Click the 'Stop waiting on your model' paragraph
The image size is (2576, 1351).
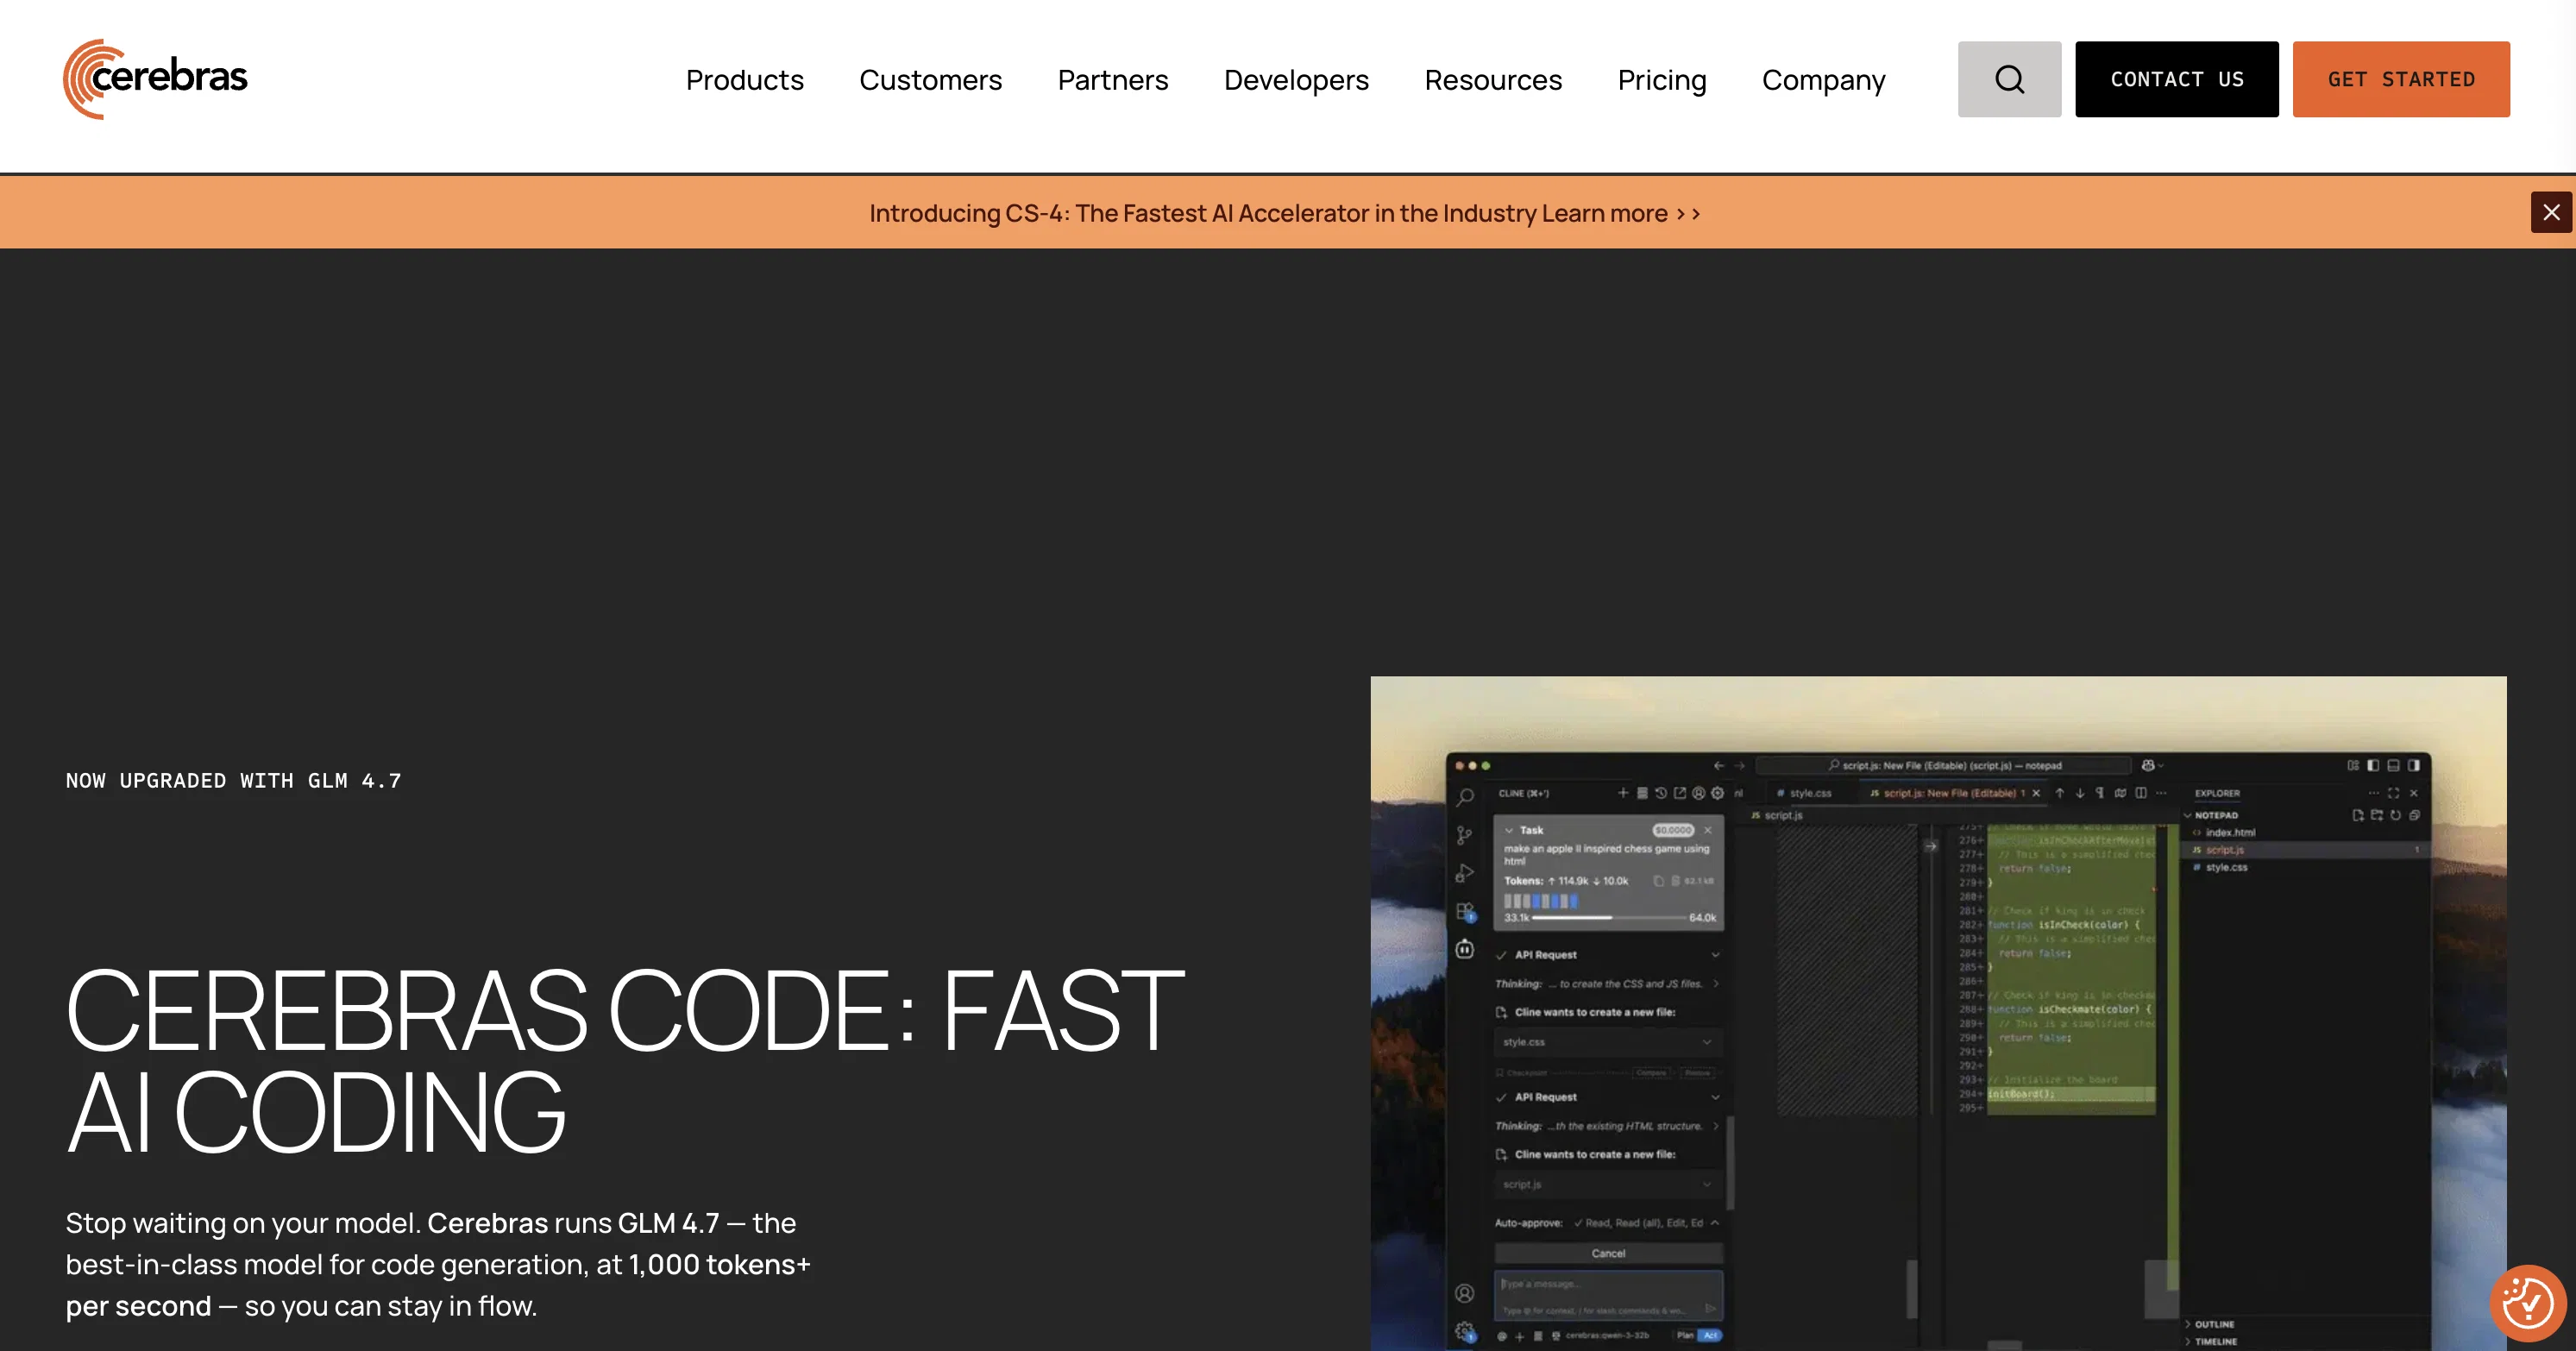(x=438, y=1264)
